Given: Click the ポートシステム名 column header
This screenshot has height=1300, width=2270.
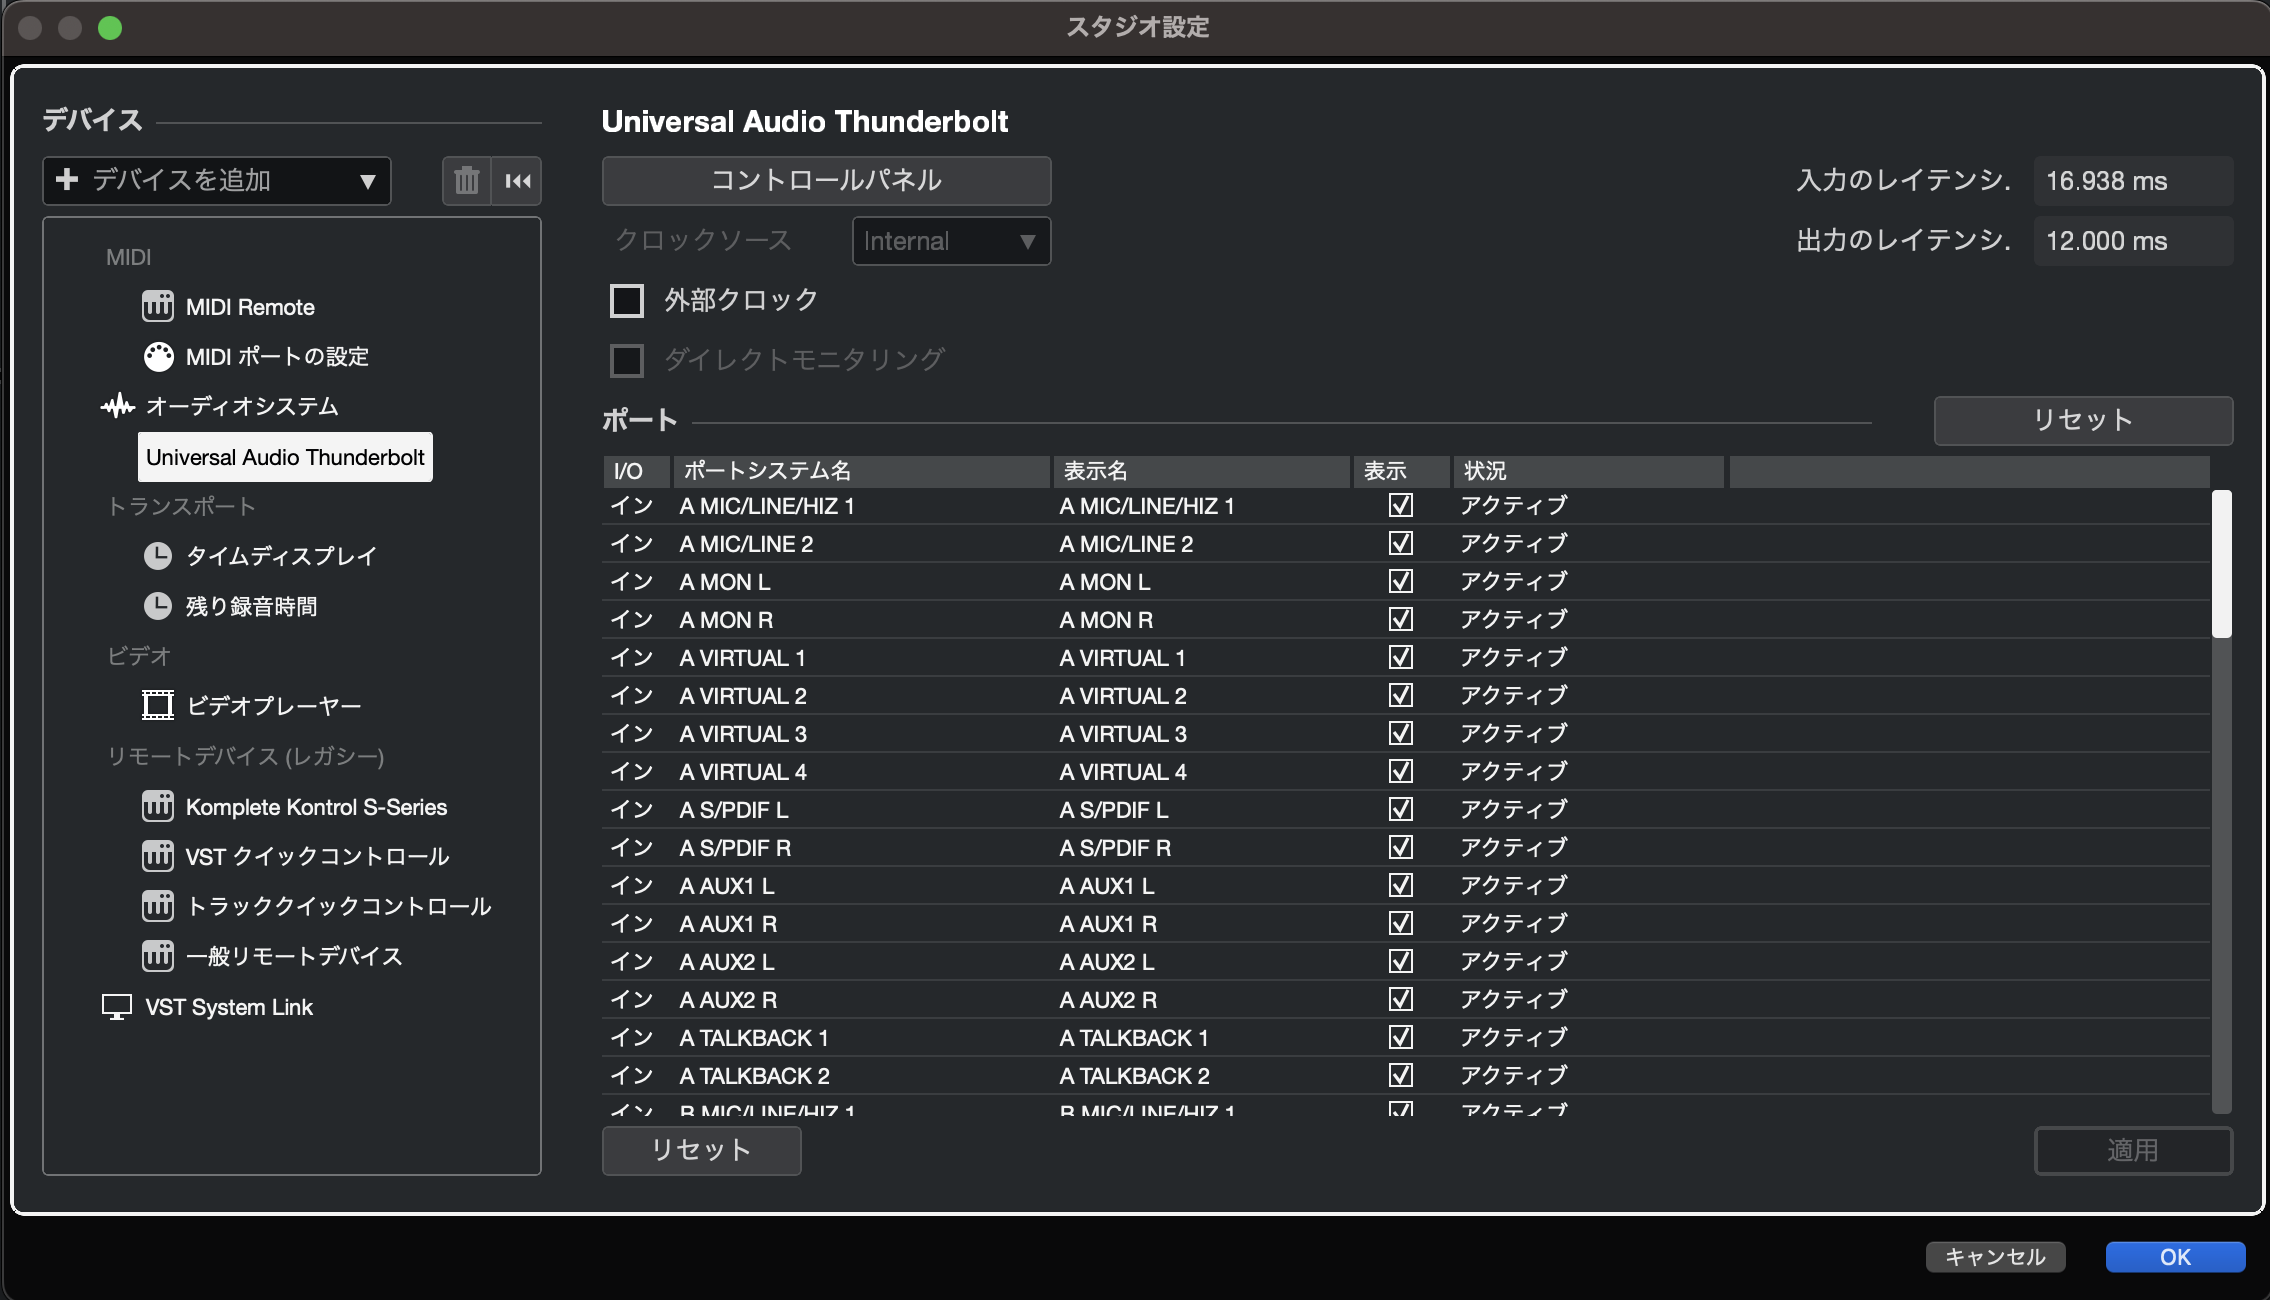Looking at the screenshot, I should 862,471.
